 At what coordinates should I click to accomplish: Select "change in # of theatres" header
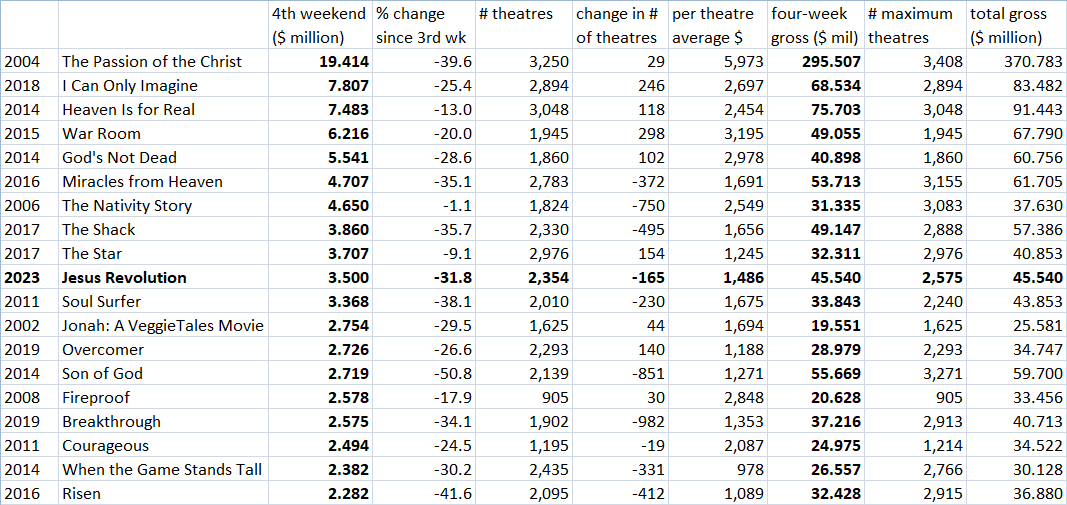[x=621, y=26]
